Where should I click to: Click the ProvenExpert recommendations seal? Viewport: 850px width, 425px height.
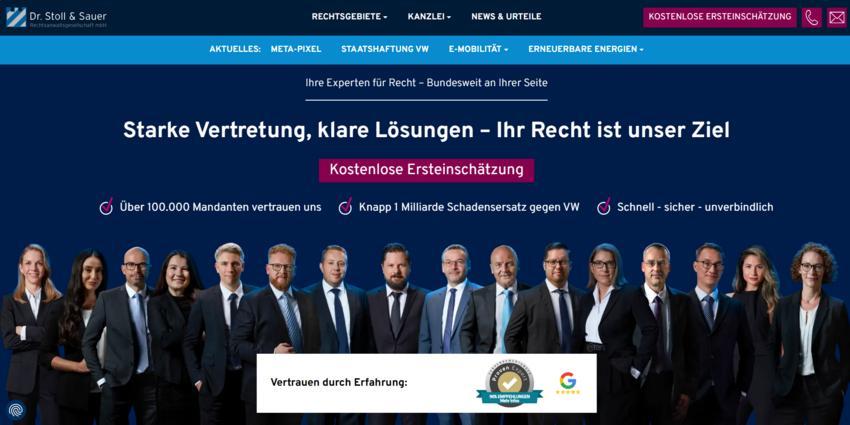pyautogui.click(x=509, y=384)
